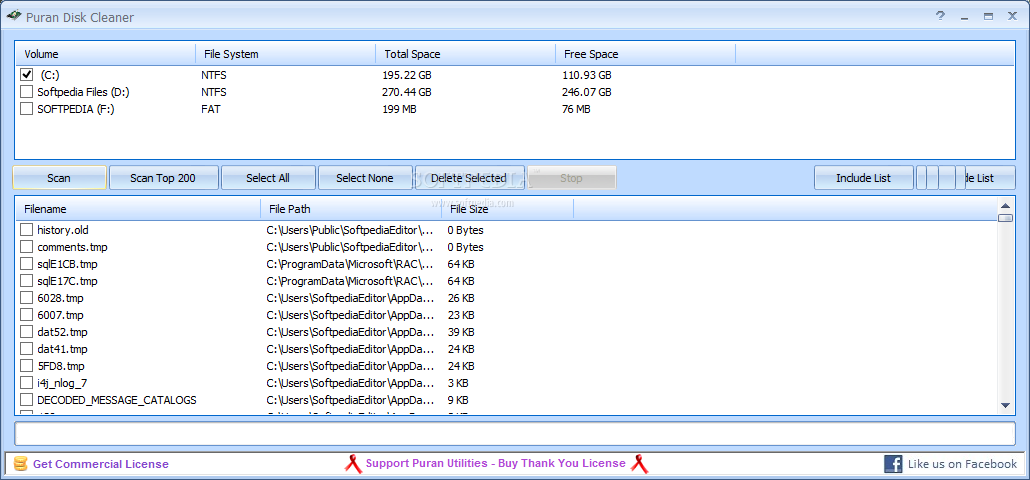Open help via the question mark icon
The width and height of the screenshot is (1030, 480).
click(941, 16)
